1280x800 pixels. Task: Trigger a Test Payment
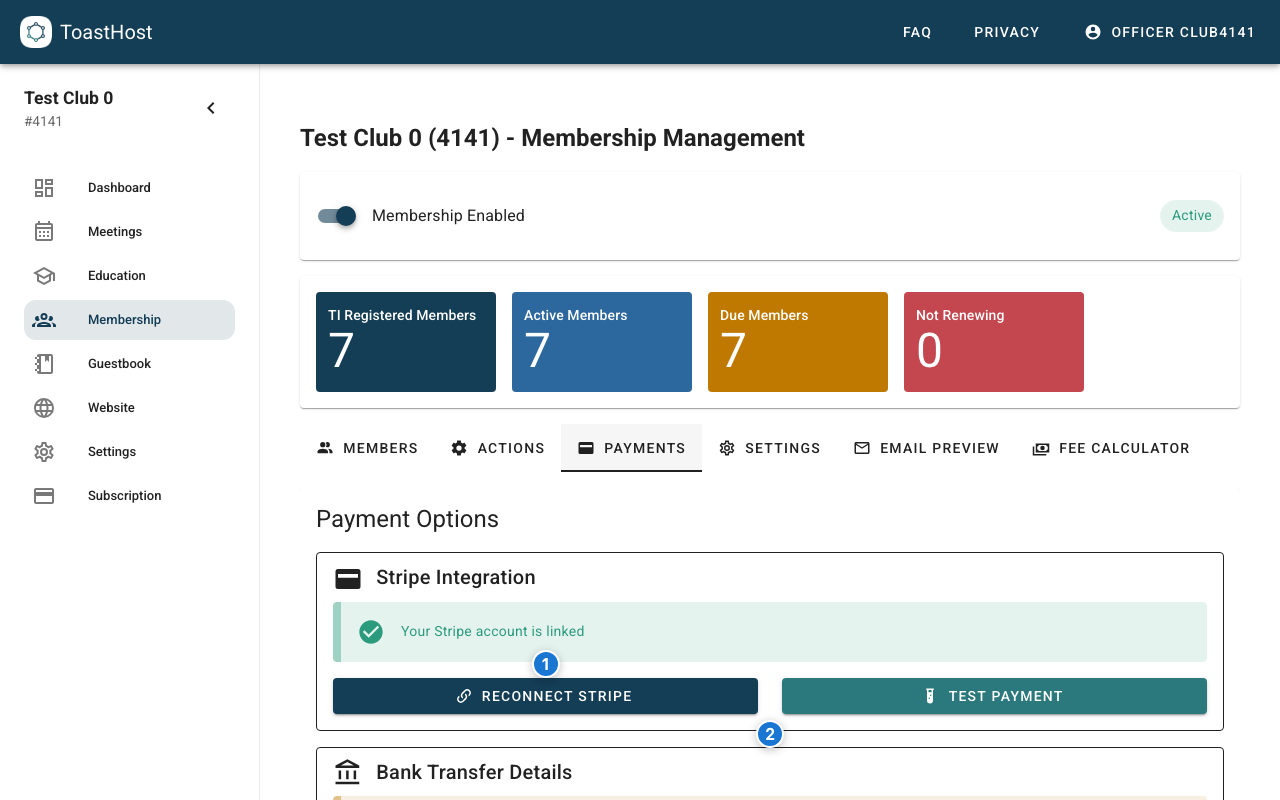pos(994,696)
